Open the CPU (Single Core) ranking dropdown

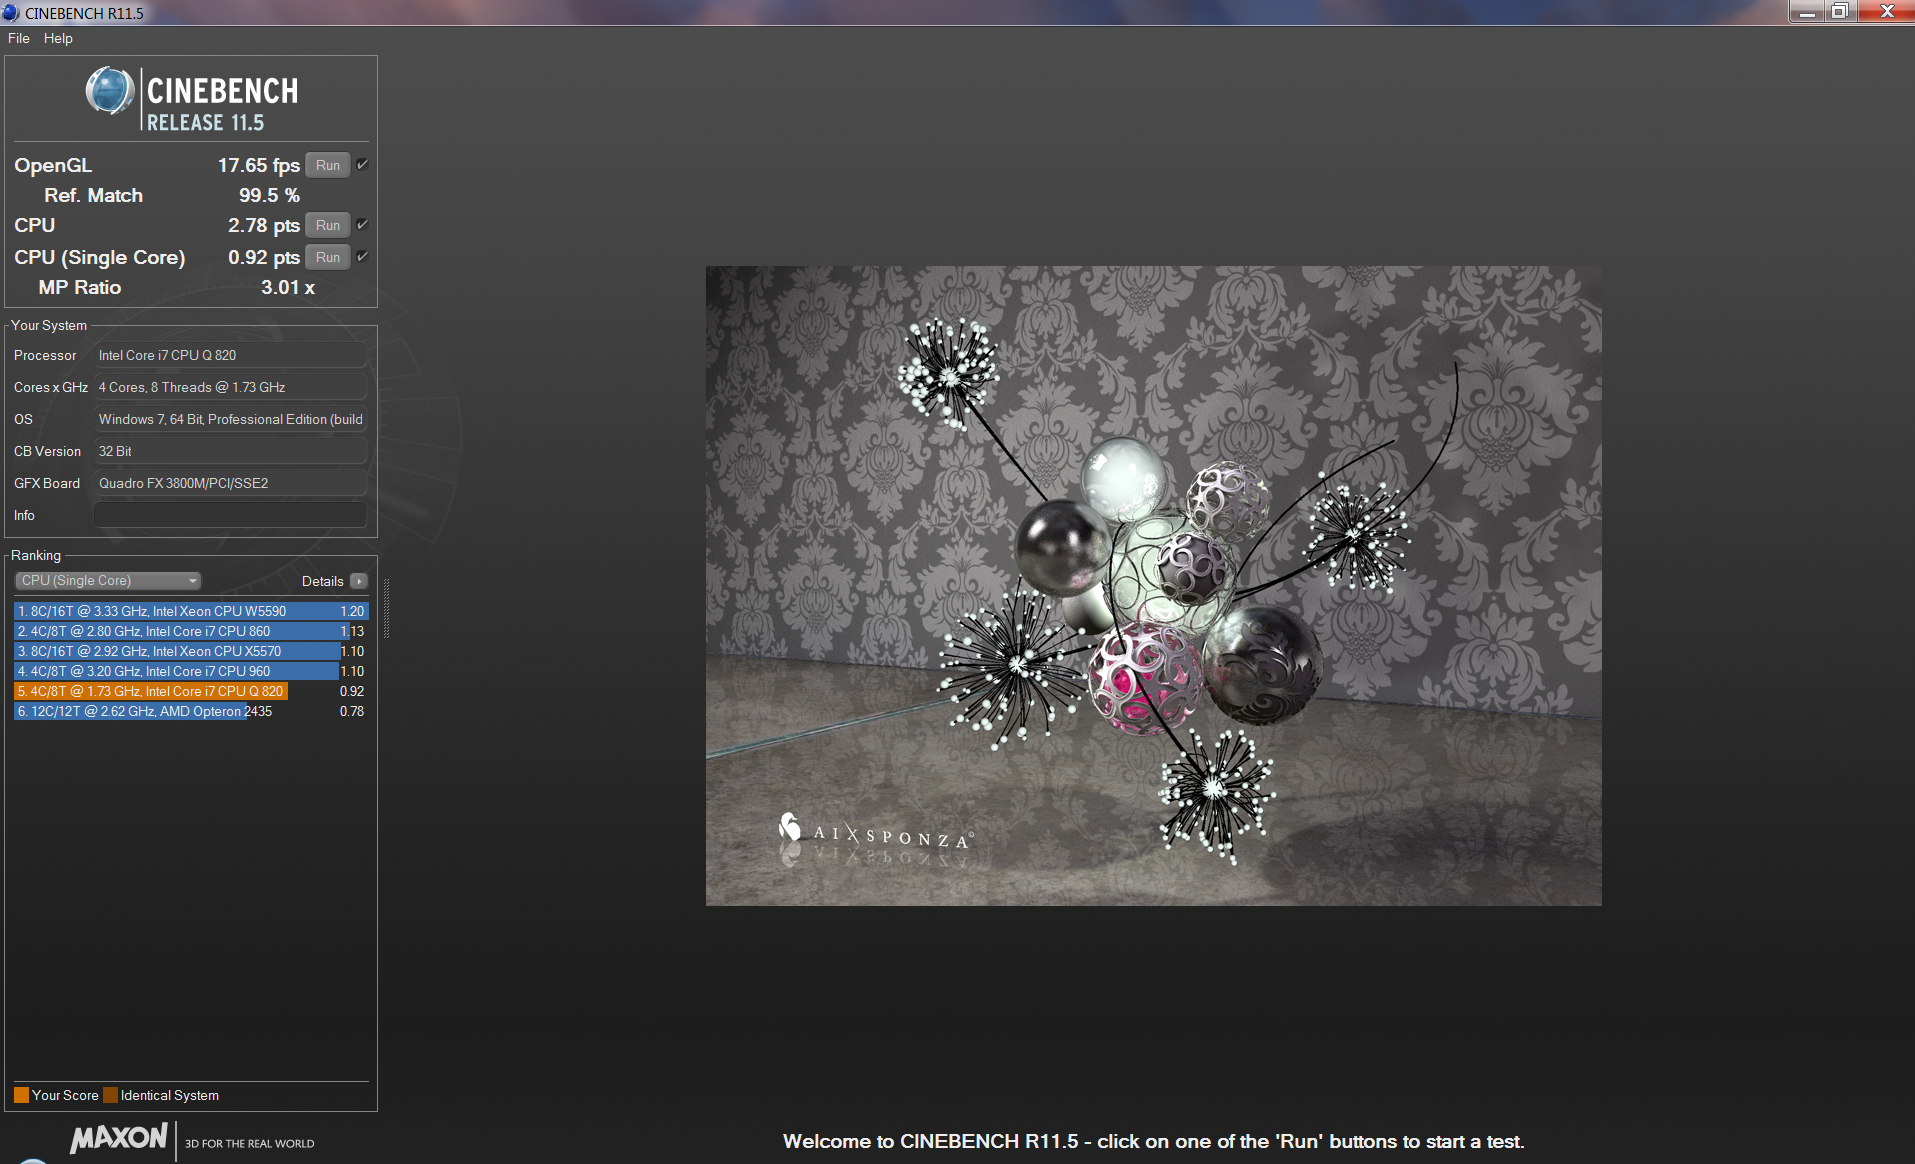click(108, 581)
